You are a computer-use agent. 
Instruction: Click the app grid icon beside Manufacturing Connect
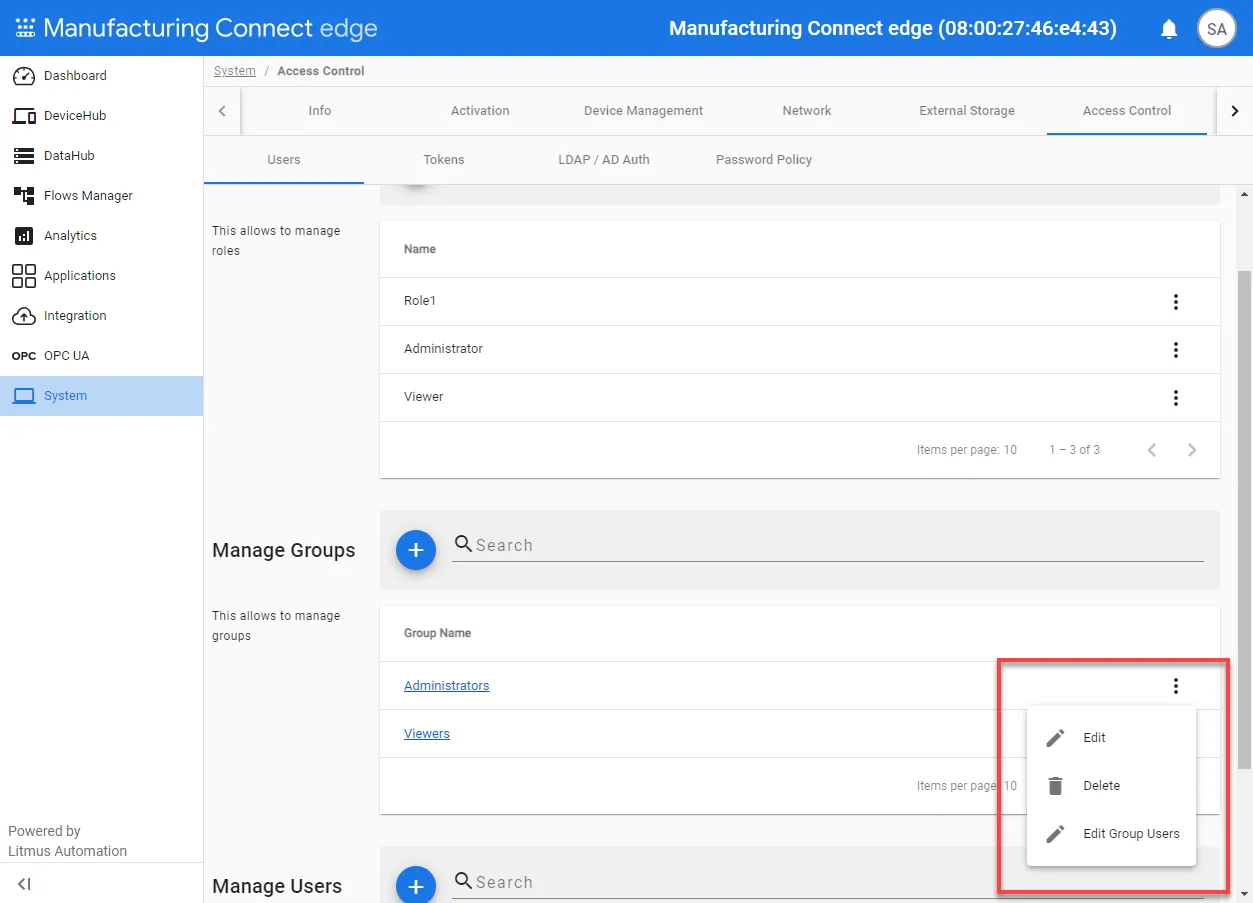(x=25, y=28)
